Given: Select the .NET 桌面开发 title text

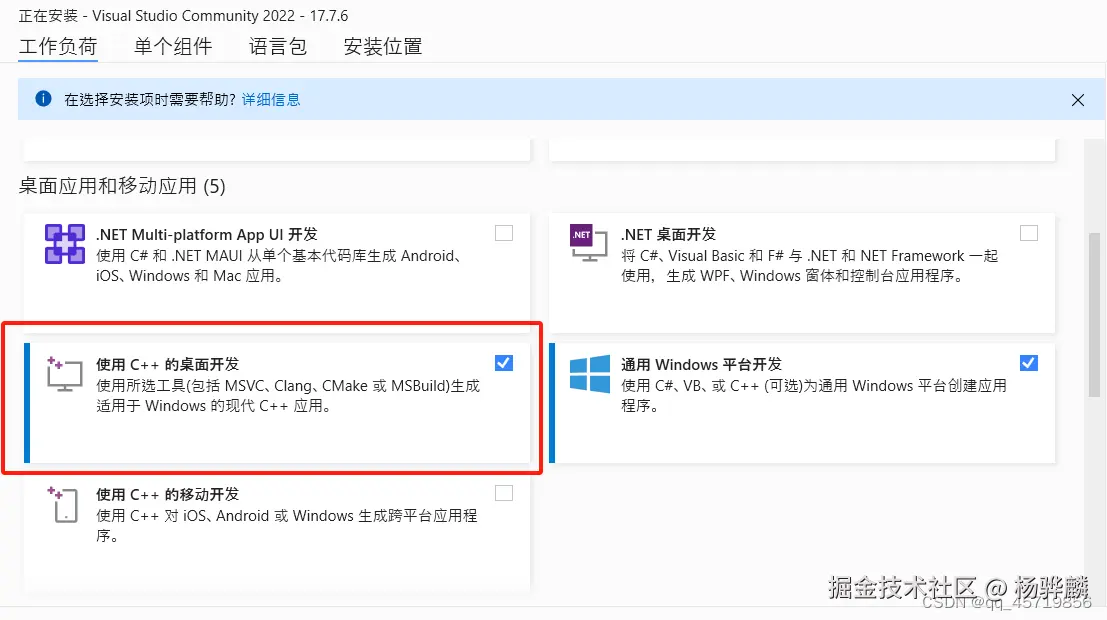Looking at the screenshot, I should [669, 234].
